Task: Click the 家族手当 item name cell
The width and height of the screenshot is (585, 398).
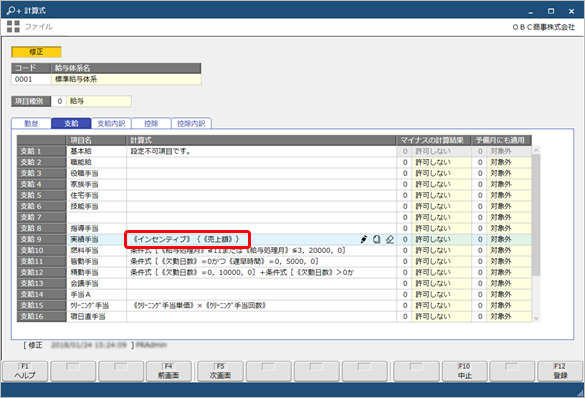Action: coord(96,184)
